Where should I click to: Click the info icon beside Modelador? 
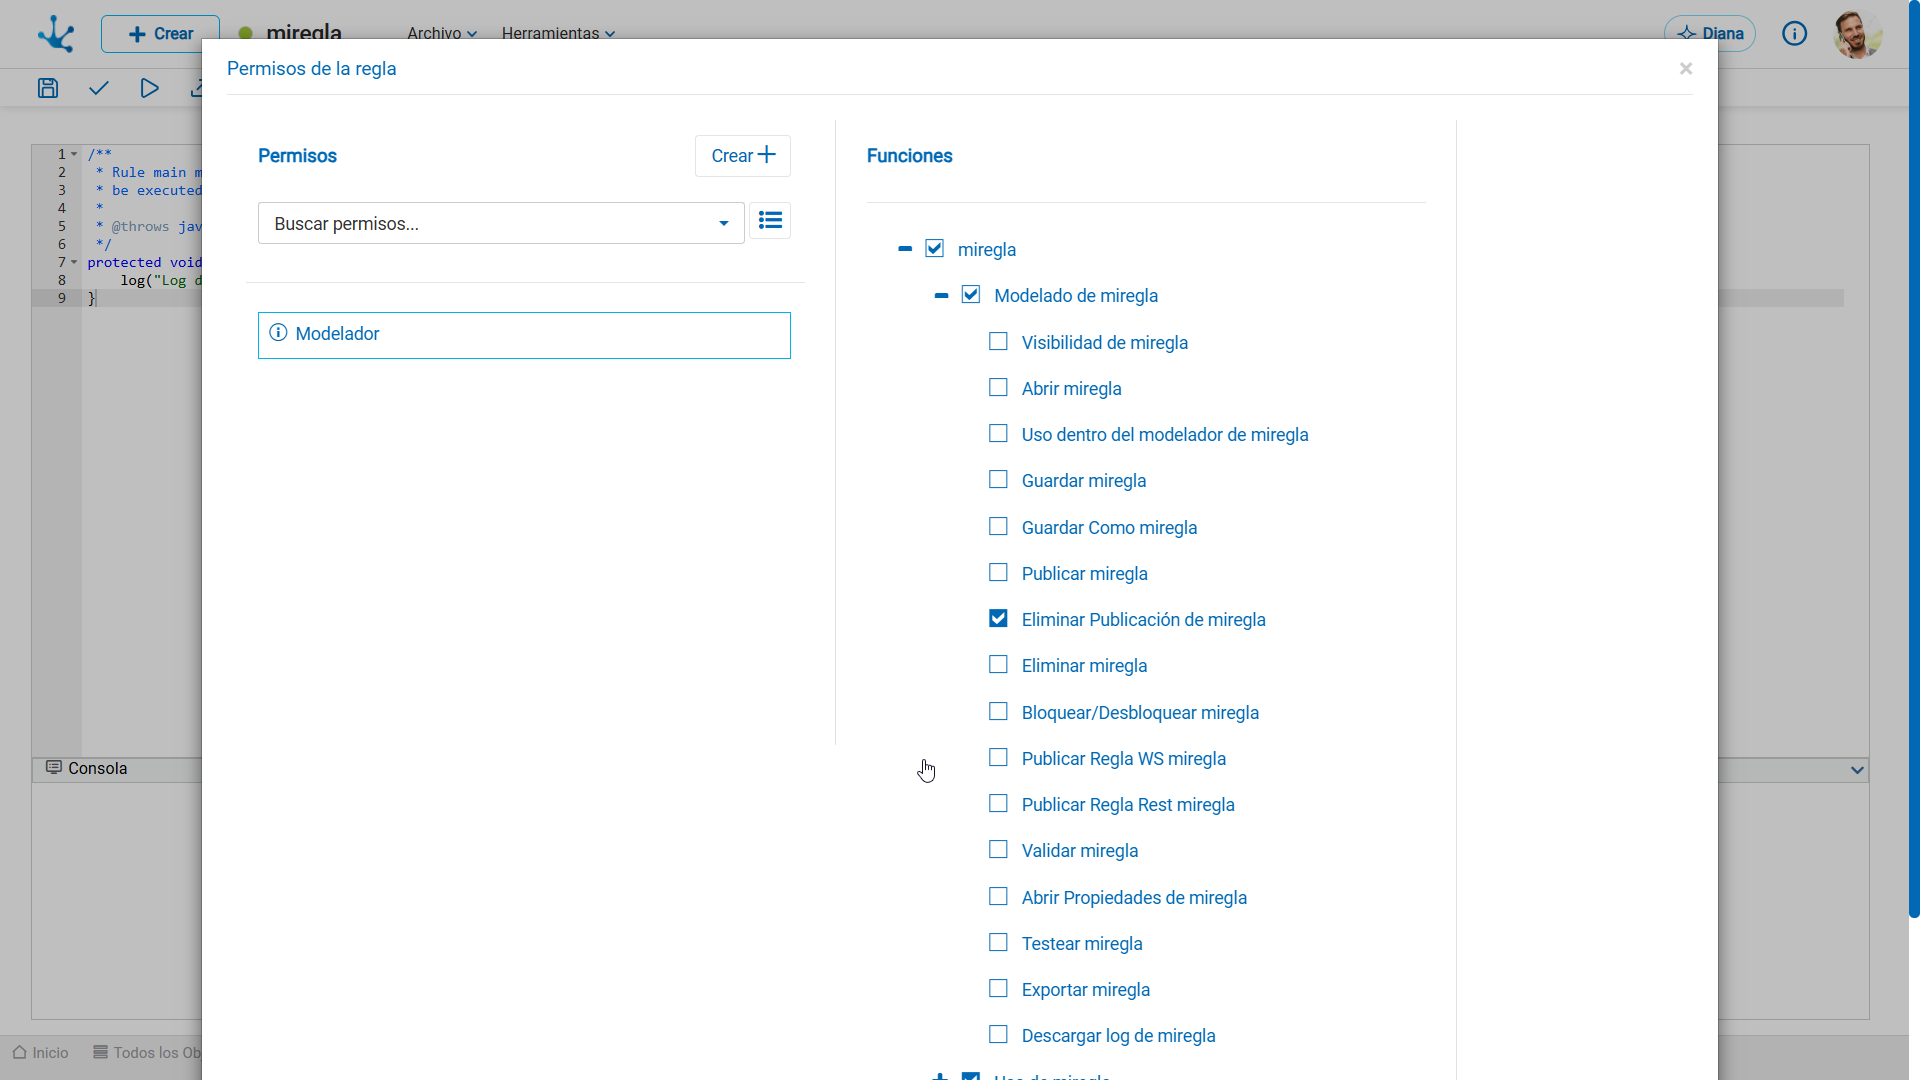point(278,333)
